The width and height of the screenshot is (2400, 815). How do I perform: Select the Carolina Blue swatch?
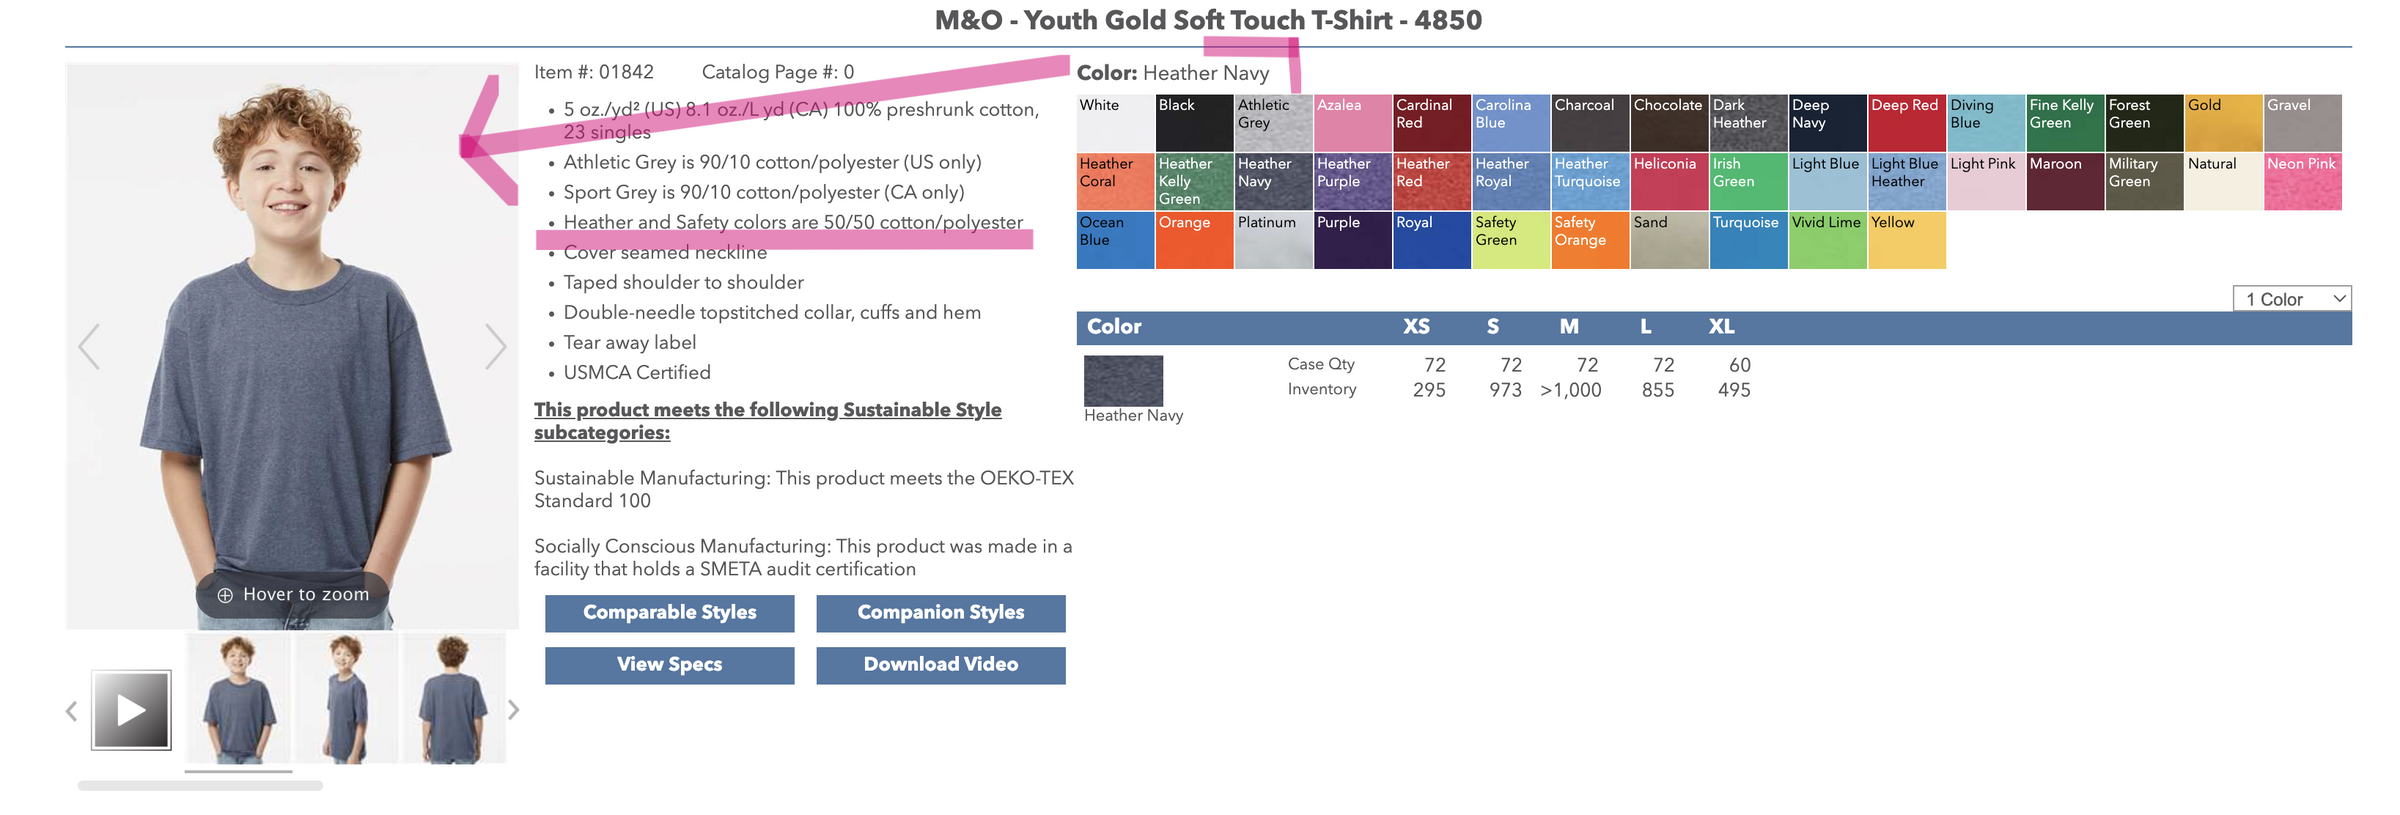(x=1511, y=123)
